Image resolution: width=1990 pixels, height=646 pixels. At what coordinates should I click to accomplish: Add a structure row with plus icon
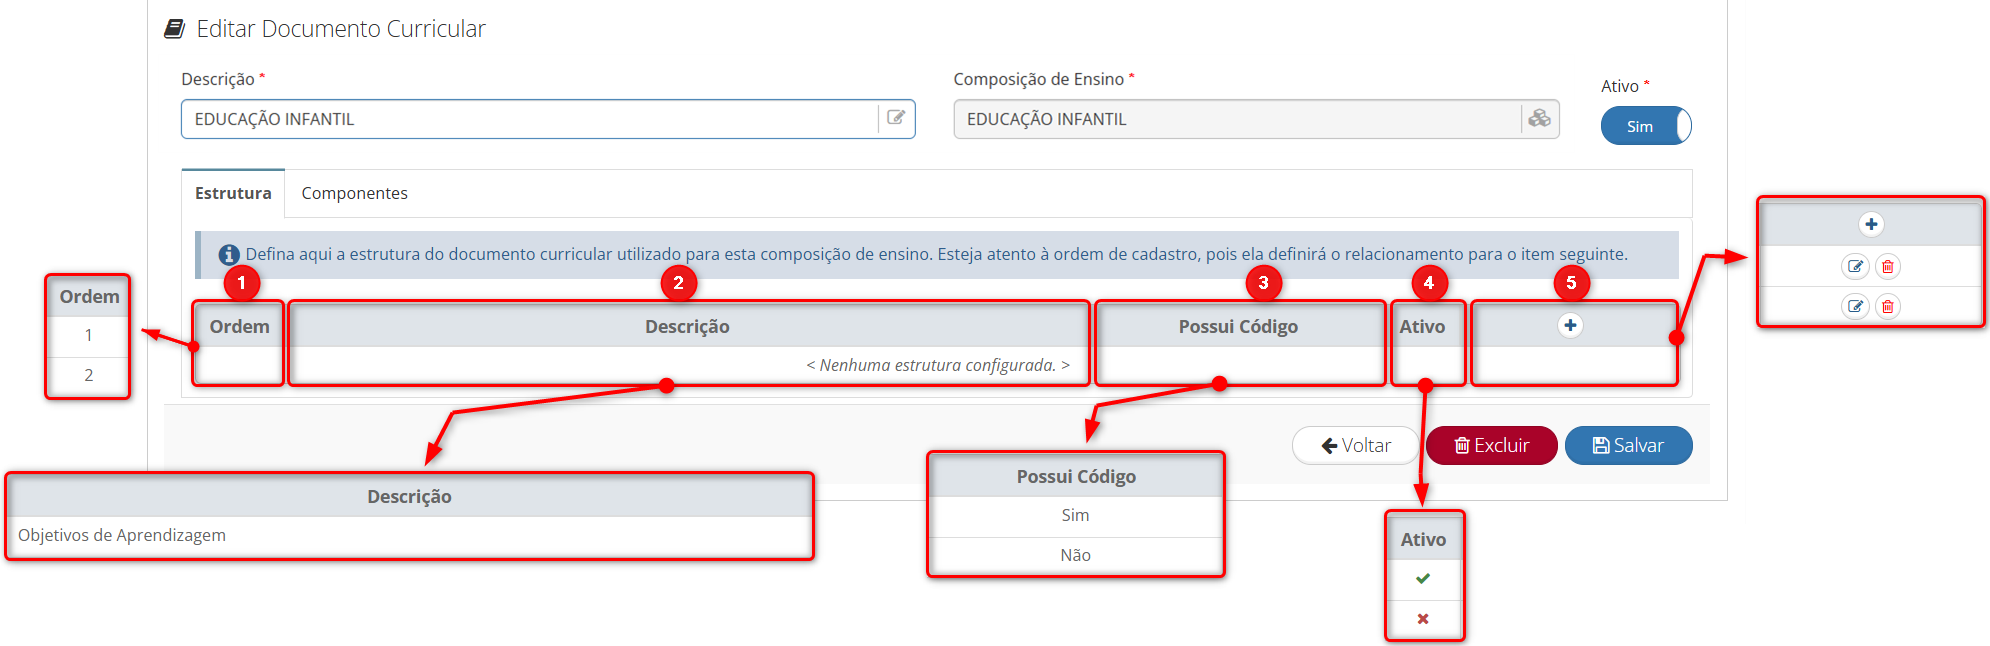coord(1570,325)
